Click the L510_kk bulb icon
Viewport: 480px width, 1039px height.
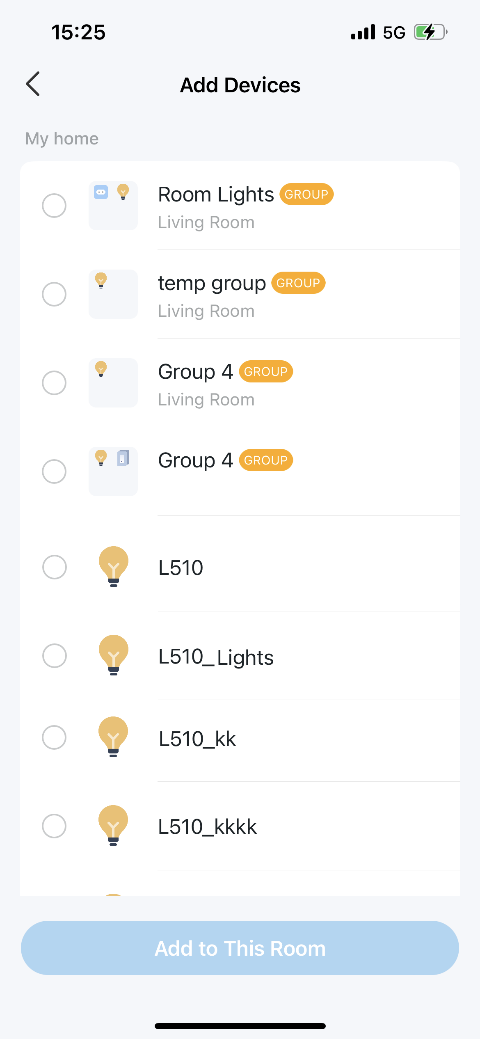point(113,738)
